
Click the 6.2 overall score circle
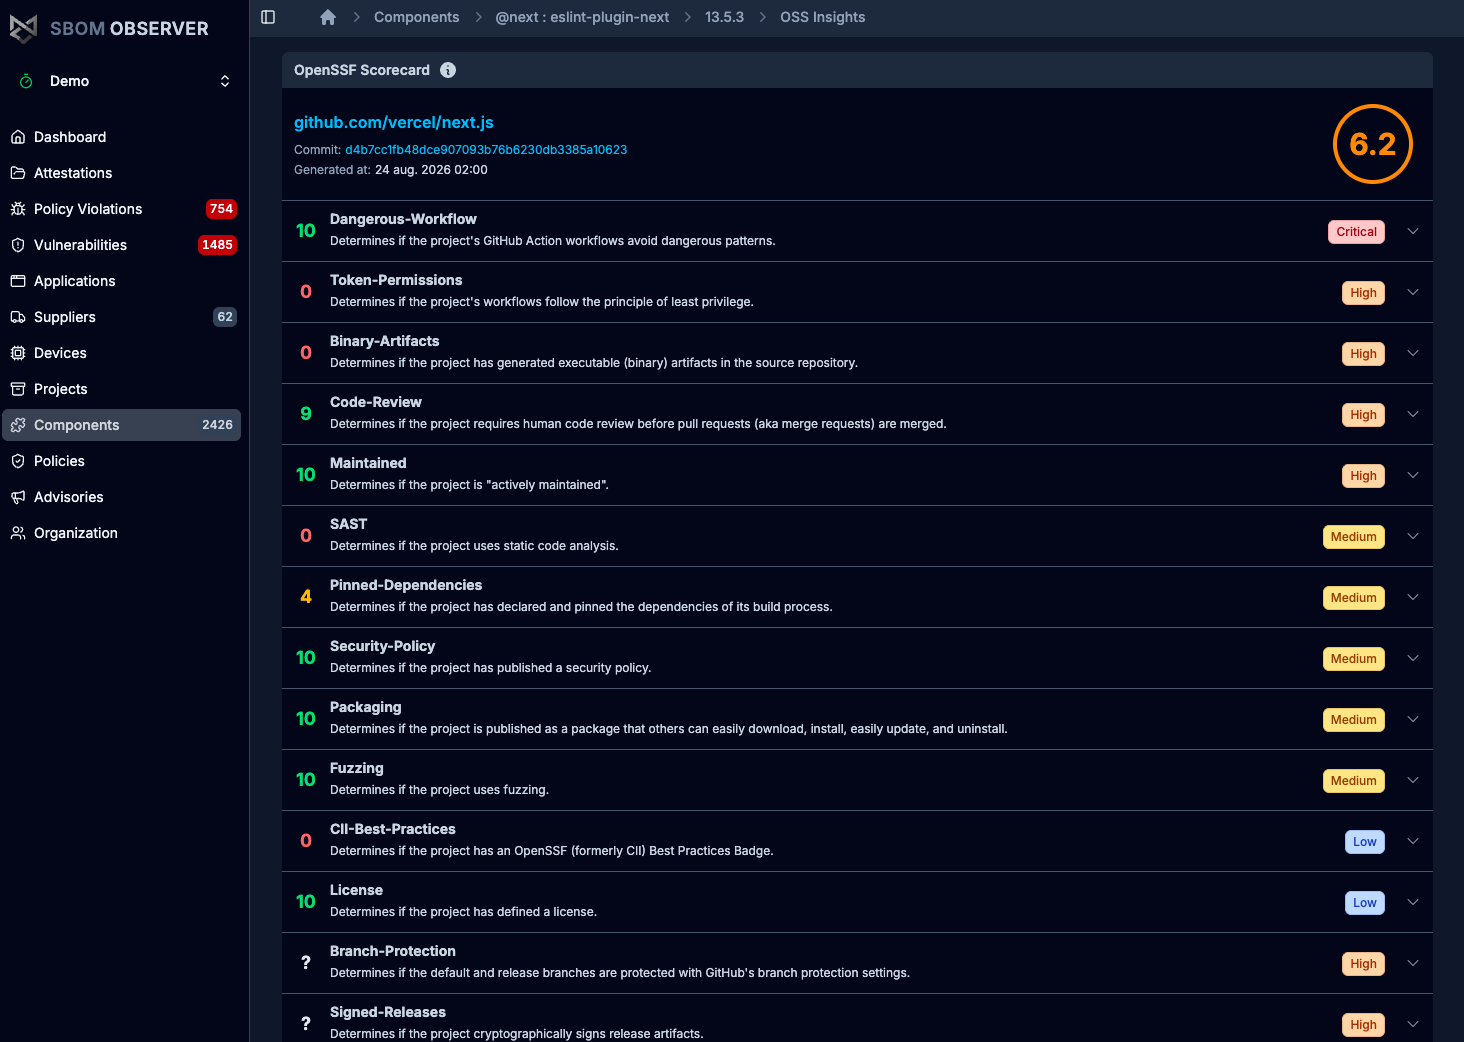(1372, 144)
